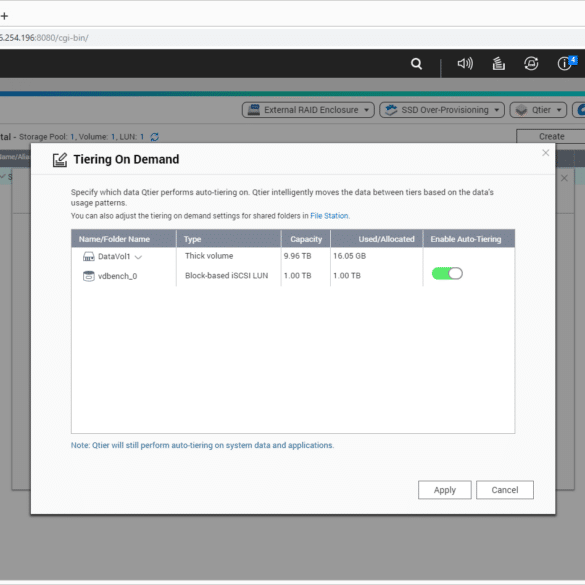The height and width of the screenshot is (585, 585).
Task: Sort by Name/Folder Name column header
Action: click(x=123, y=239)
